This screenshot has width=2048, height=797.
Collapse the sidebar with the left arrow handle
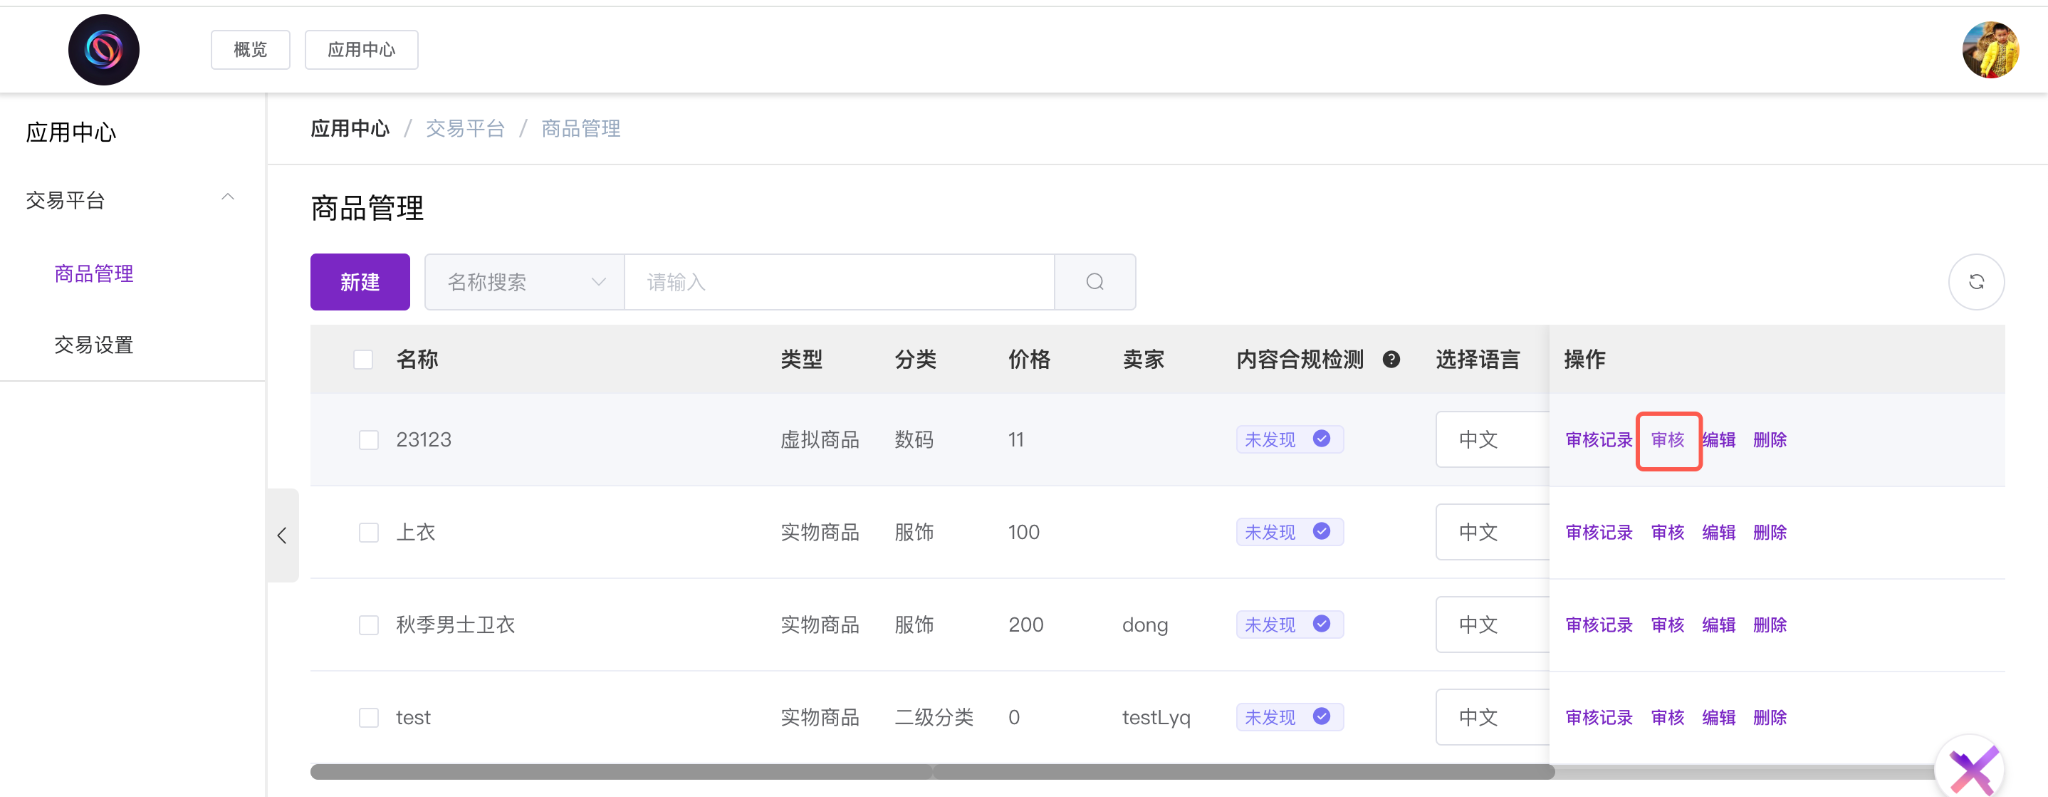click(282, 535)
